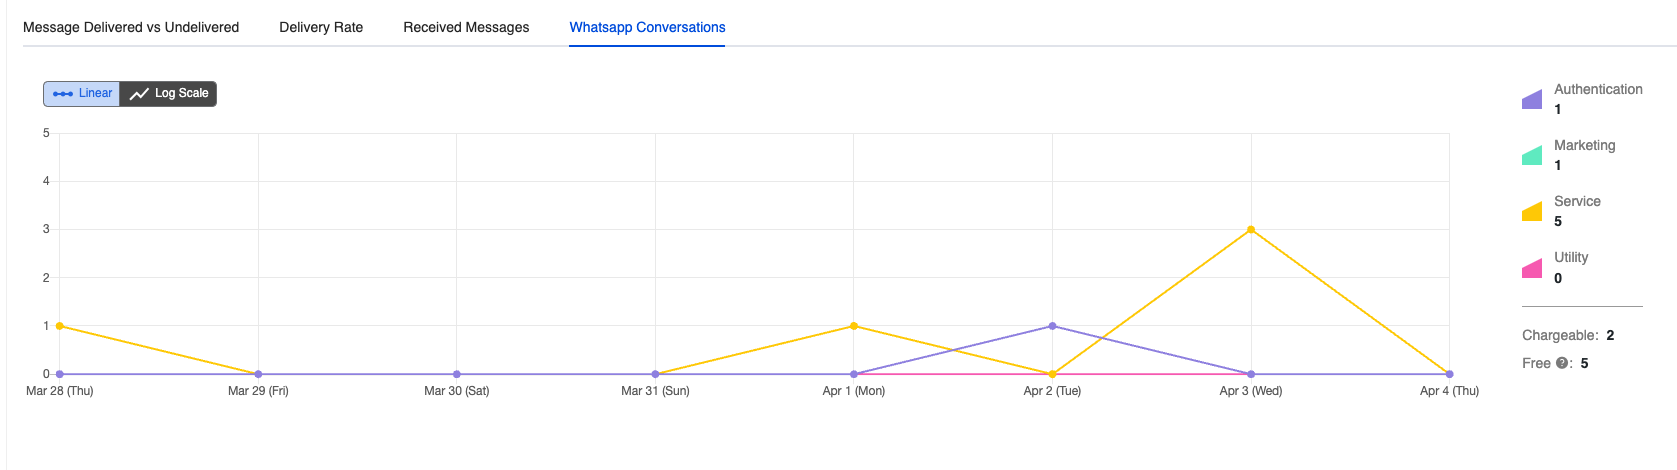Viewport: 1677px width, 470px height.
Task: Open Message Delivered vs Undelivered tab
Action: (131, 27)
